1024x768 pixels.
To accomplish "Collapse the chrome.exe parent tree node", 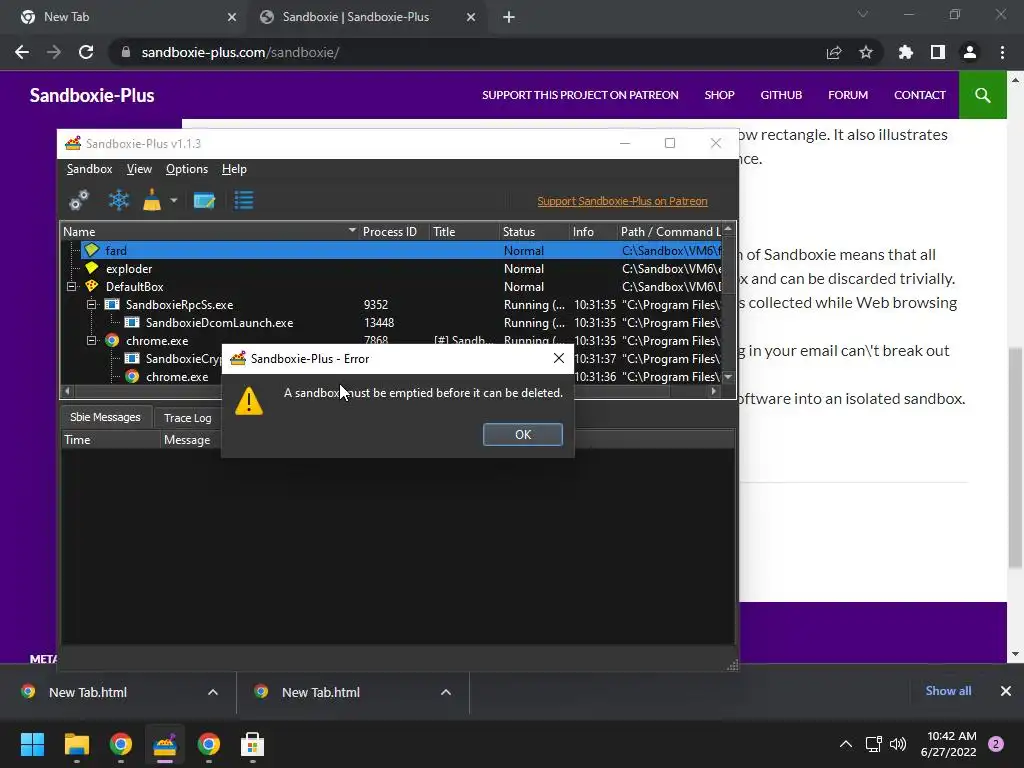I will 91,340.
